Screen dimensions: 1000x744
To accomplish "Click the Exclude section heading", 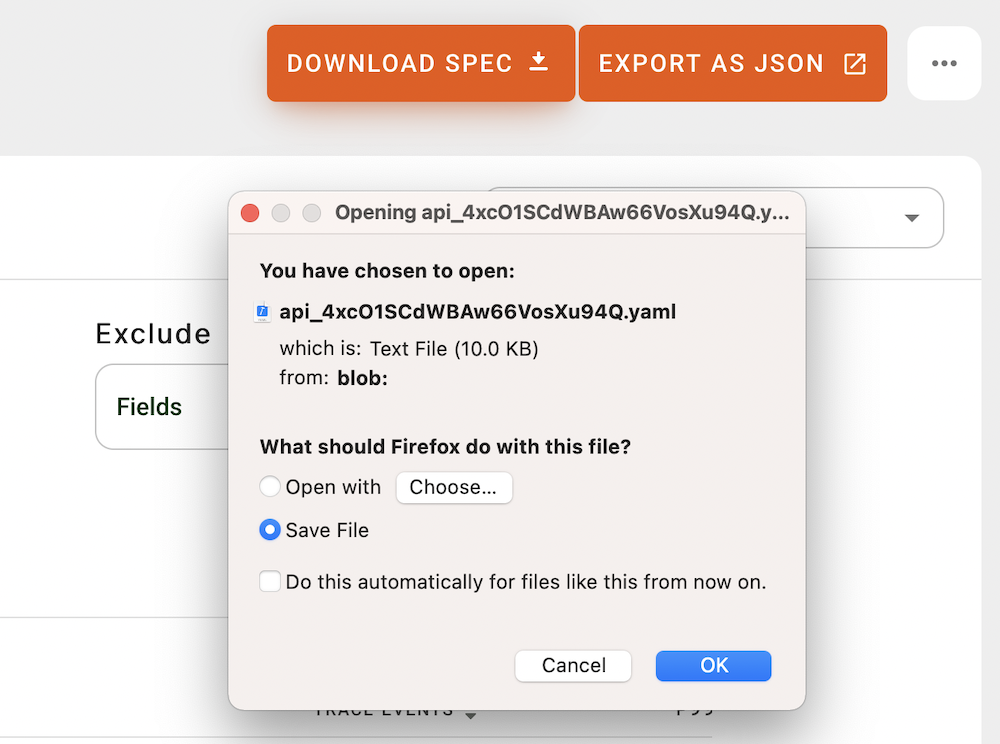I will pos(152,333).
